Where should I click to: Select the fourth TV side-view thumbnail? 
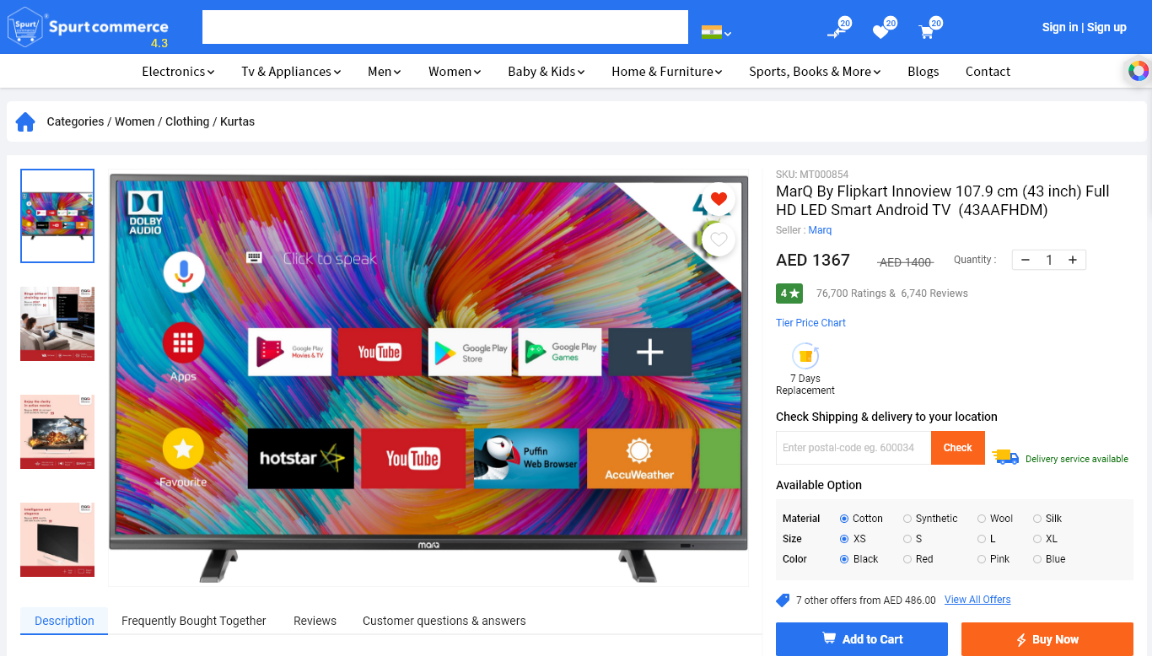[x=57, y=540]
